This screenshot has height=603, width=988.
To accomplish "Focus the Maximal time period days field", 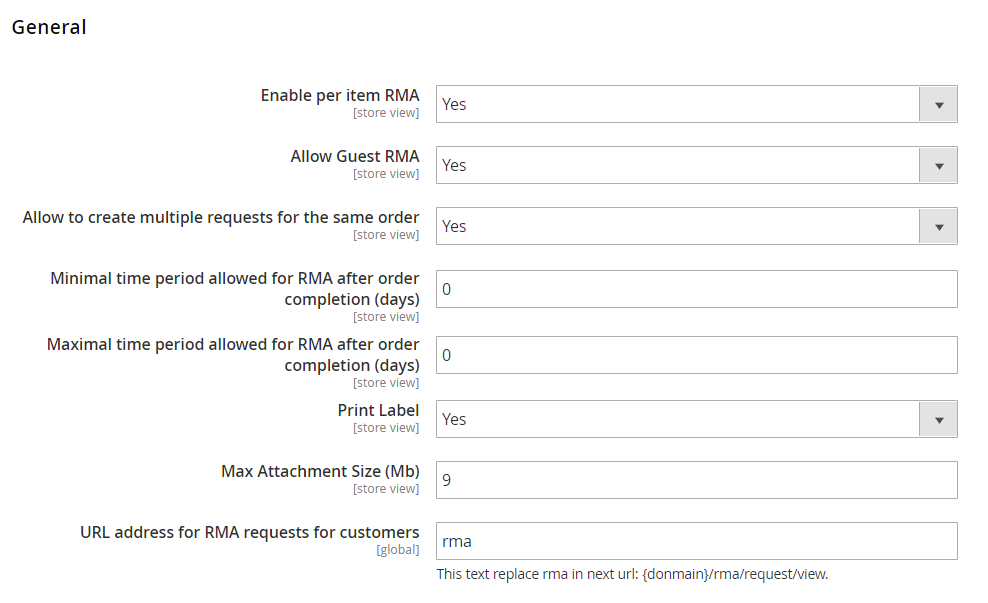I will [696, 355].
